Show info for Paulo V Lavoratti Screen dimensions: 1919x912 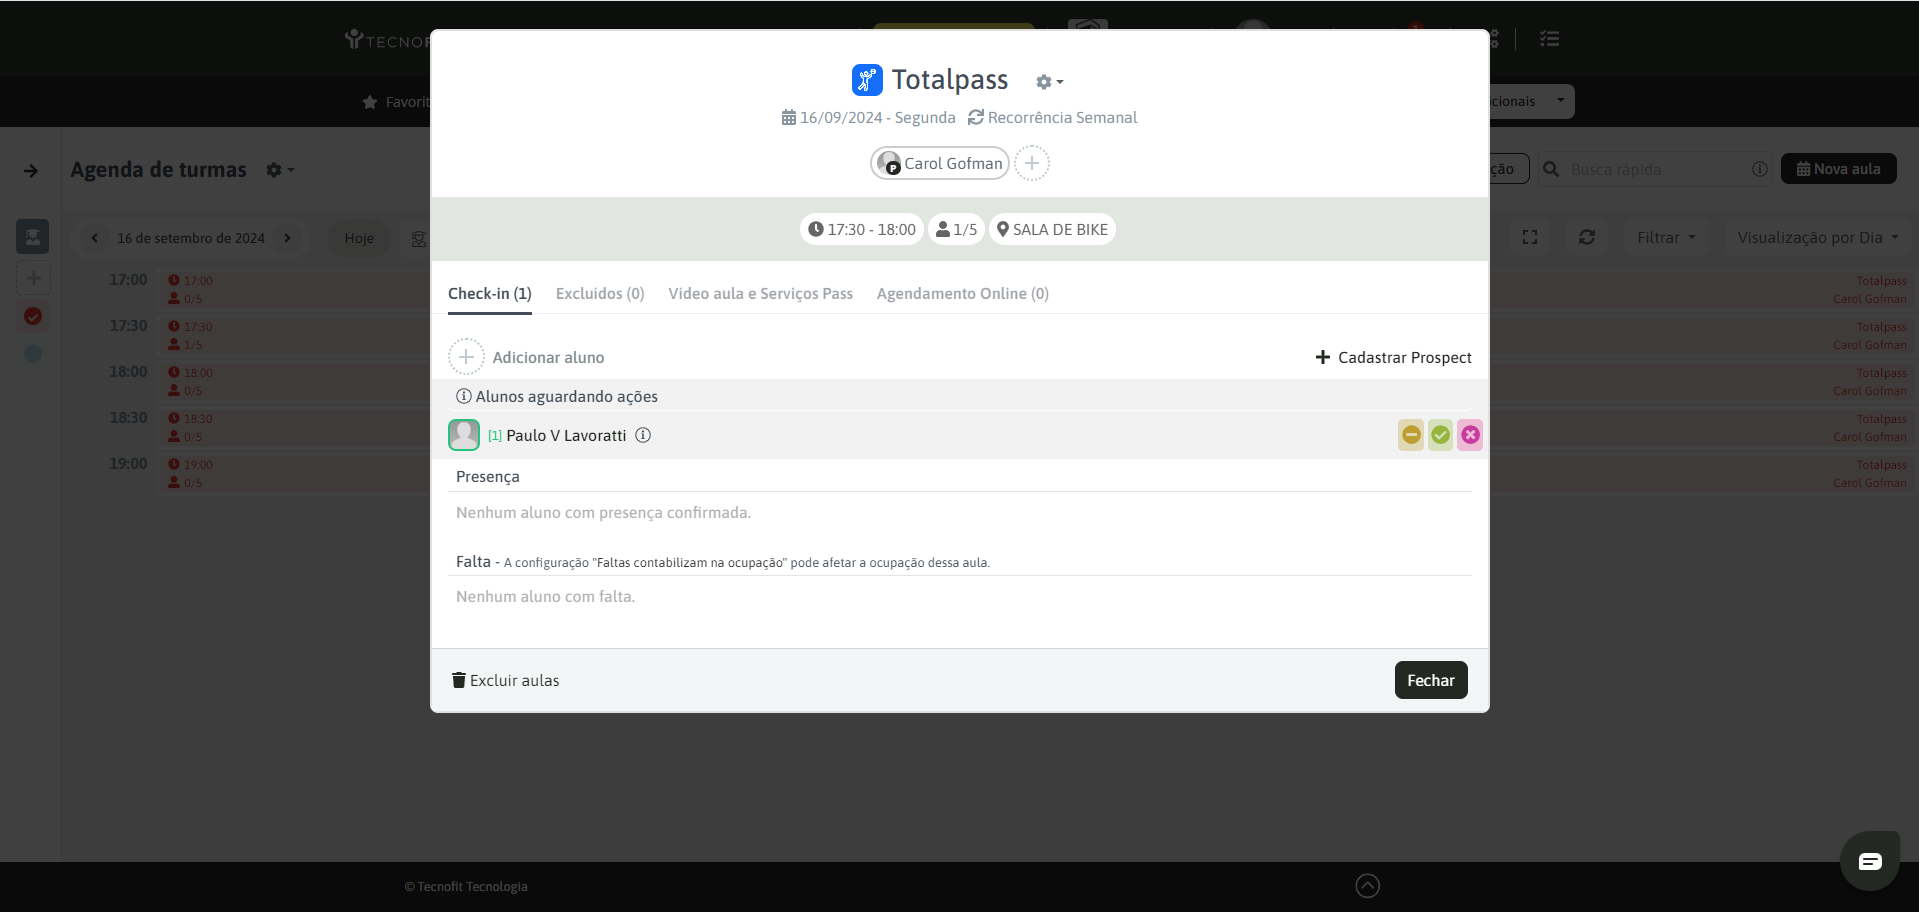tap(643, 435)
